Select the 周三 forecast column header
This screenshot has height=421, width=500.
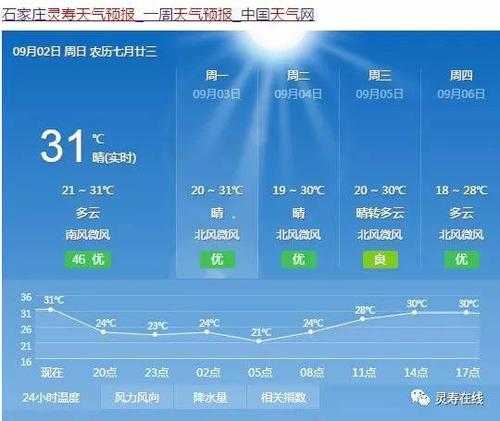click(380, 75)
